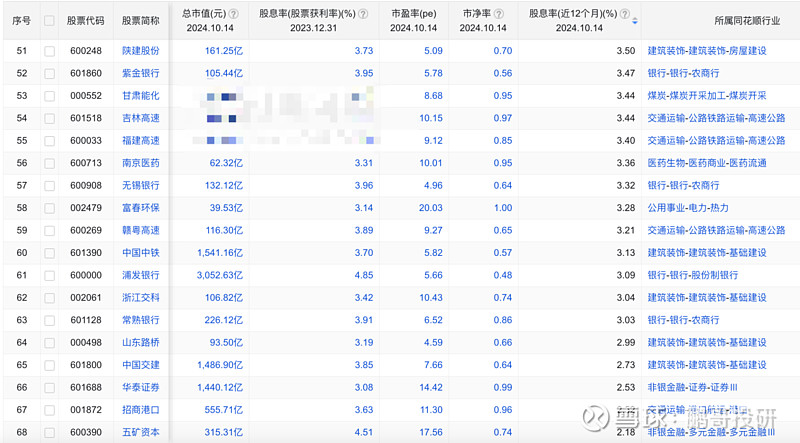Screen dimensions: 800x443
Task: Open stock link 华泰证券
Action: pos(141,387)
